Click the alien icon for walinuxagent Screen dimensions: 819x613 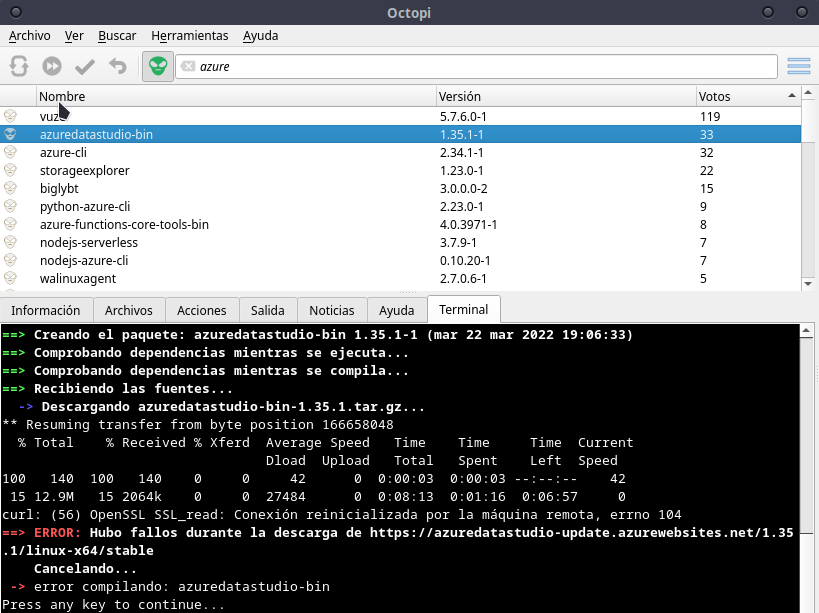pyautogui.click(x=10, y=278)
